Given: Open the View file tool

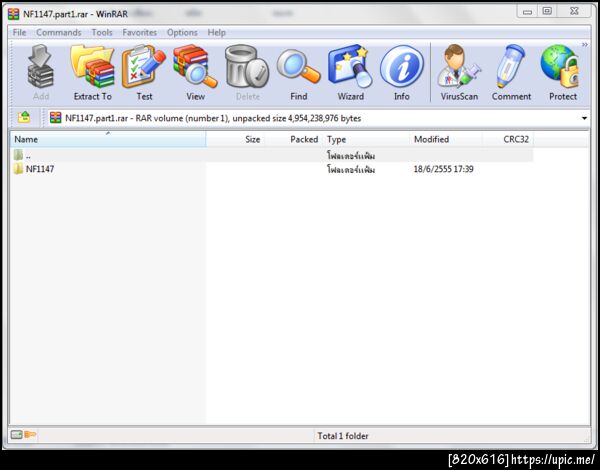Looking at the screenshot, I should pos(196,72).
